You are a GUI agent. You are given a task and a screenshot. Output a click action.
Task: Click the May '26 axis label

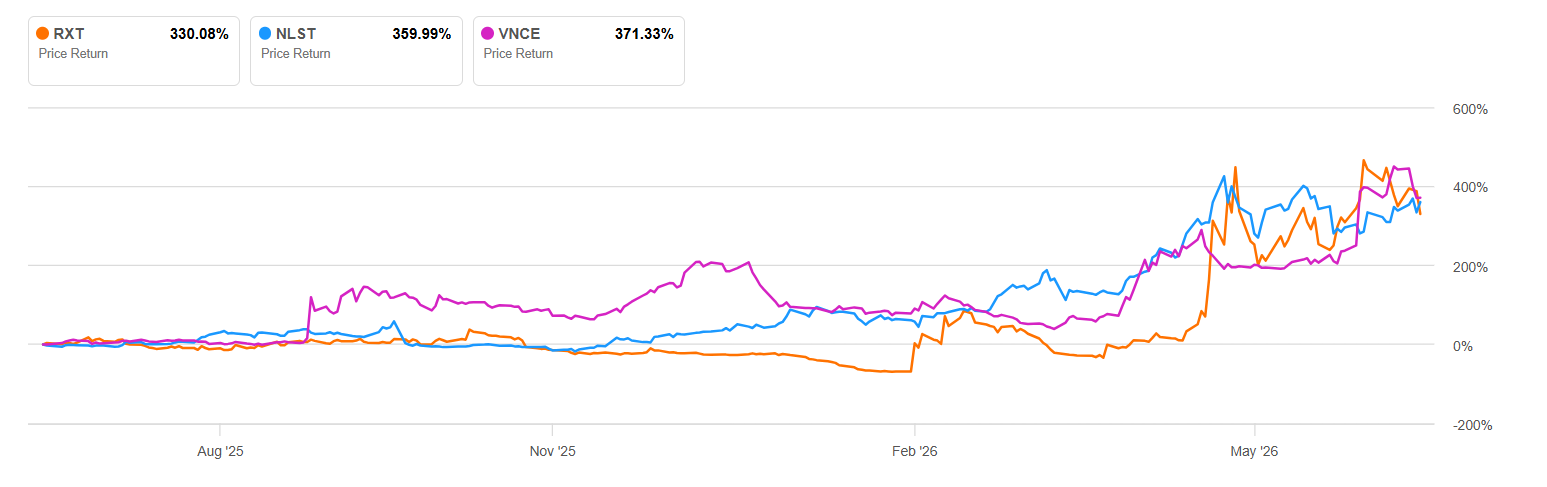[x=1255, y=451]
